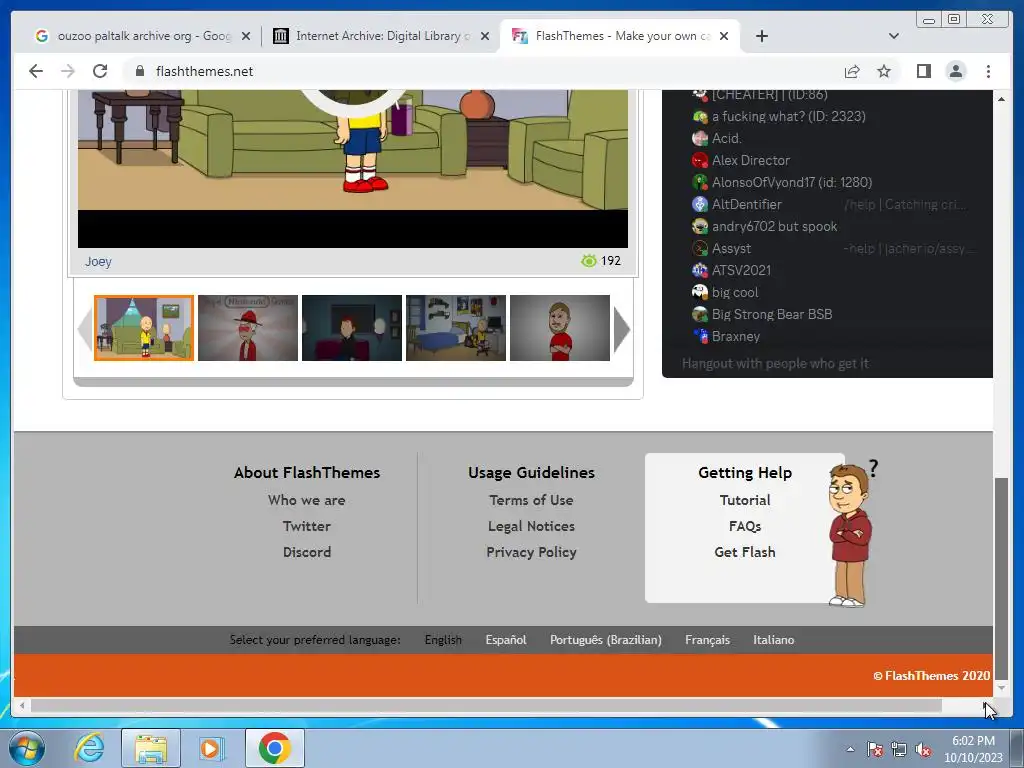The image size is (1024, 768).
Task: Close the Google search tab
Action: point(246,36)
